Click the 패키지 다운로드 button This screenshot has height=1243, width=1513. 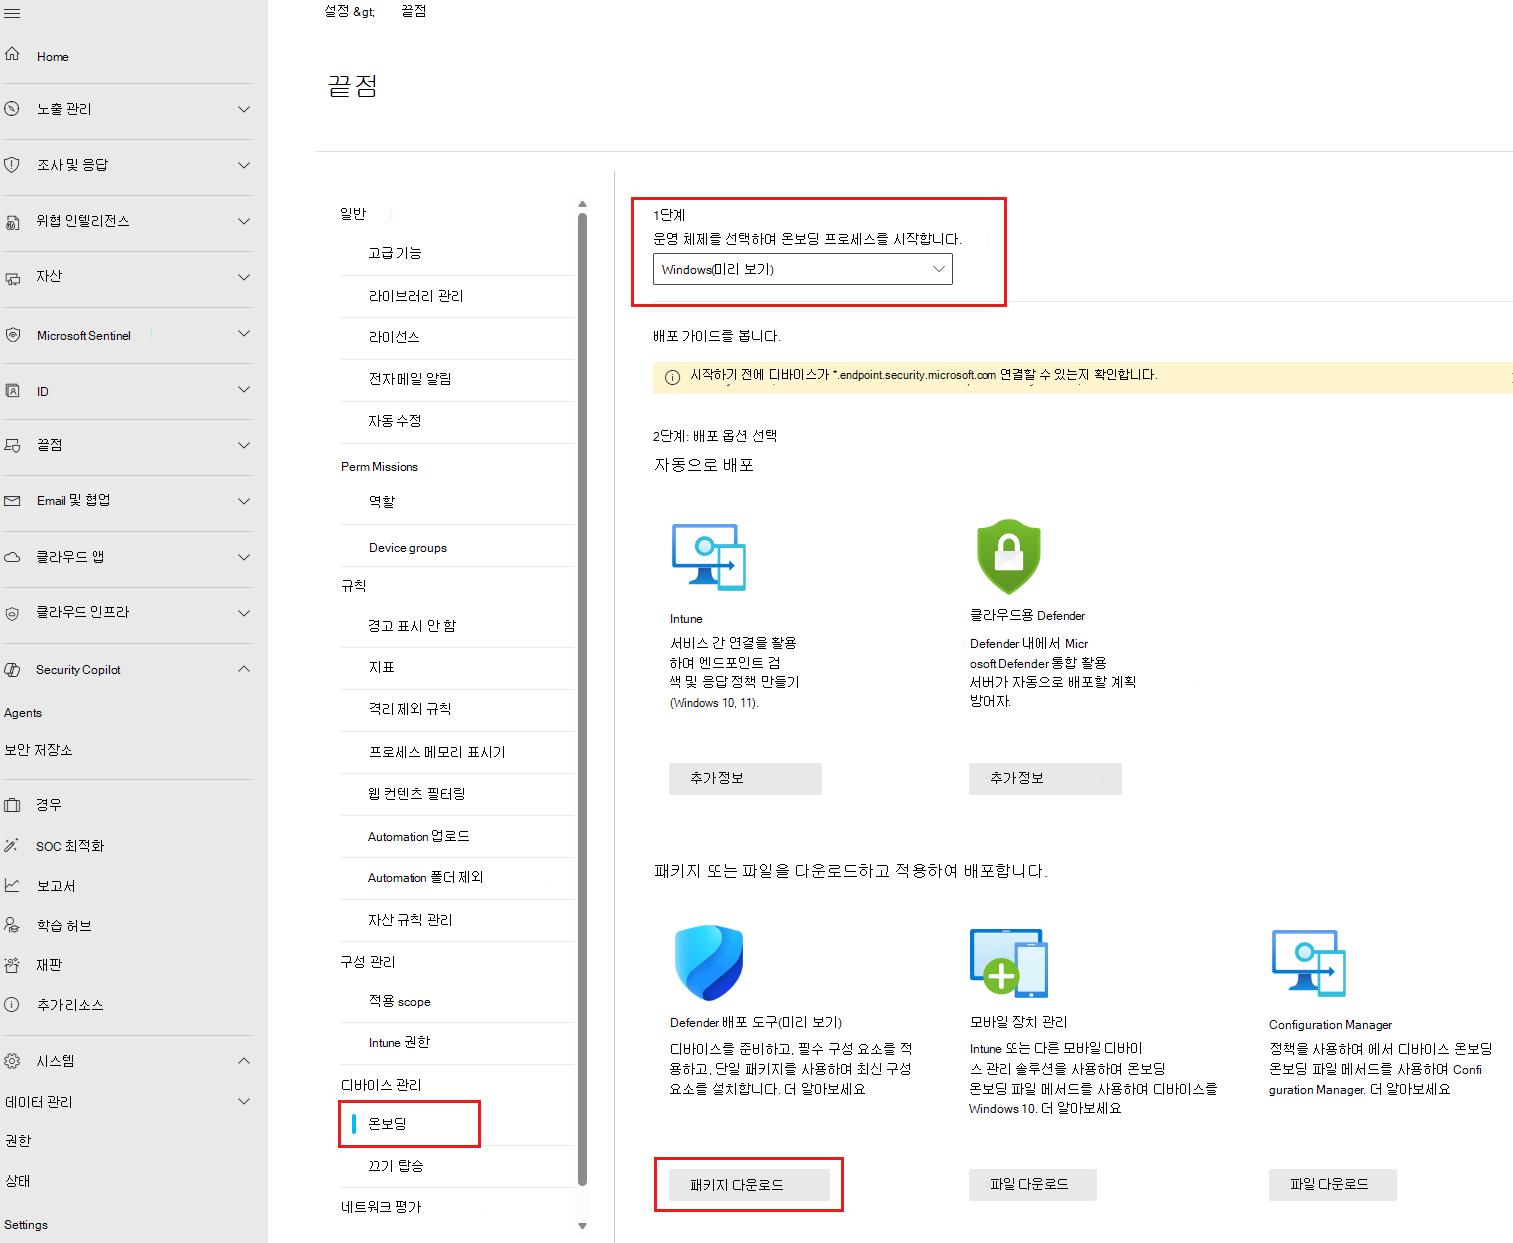749,1185
